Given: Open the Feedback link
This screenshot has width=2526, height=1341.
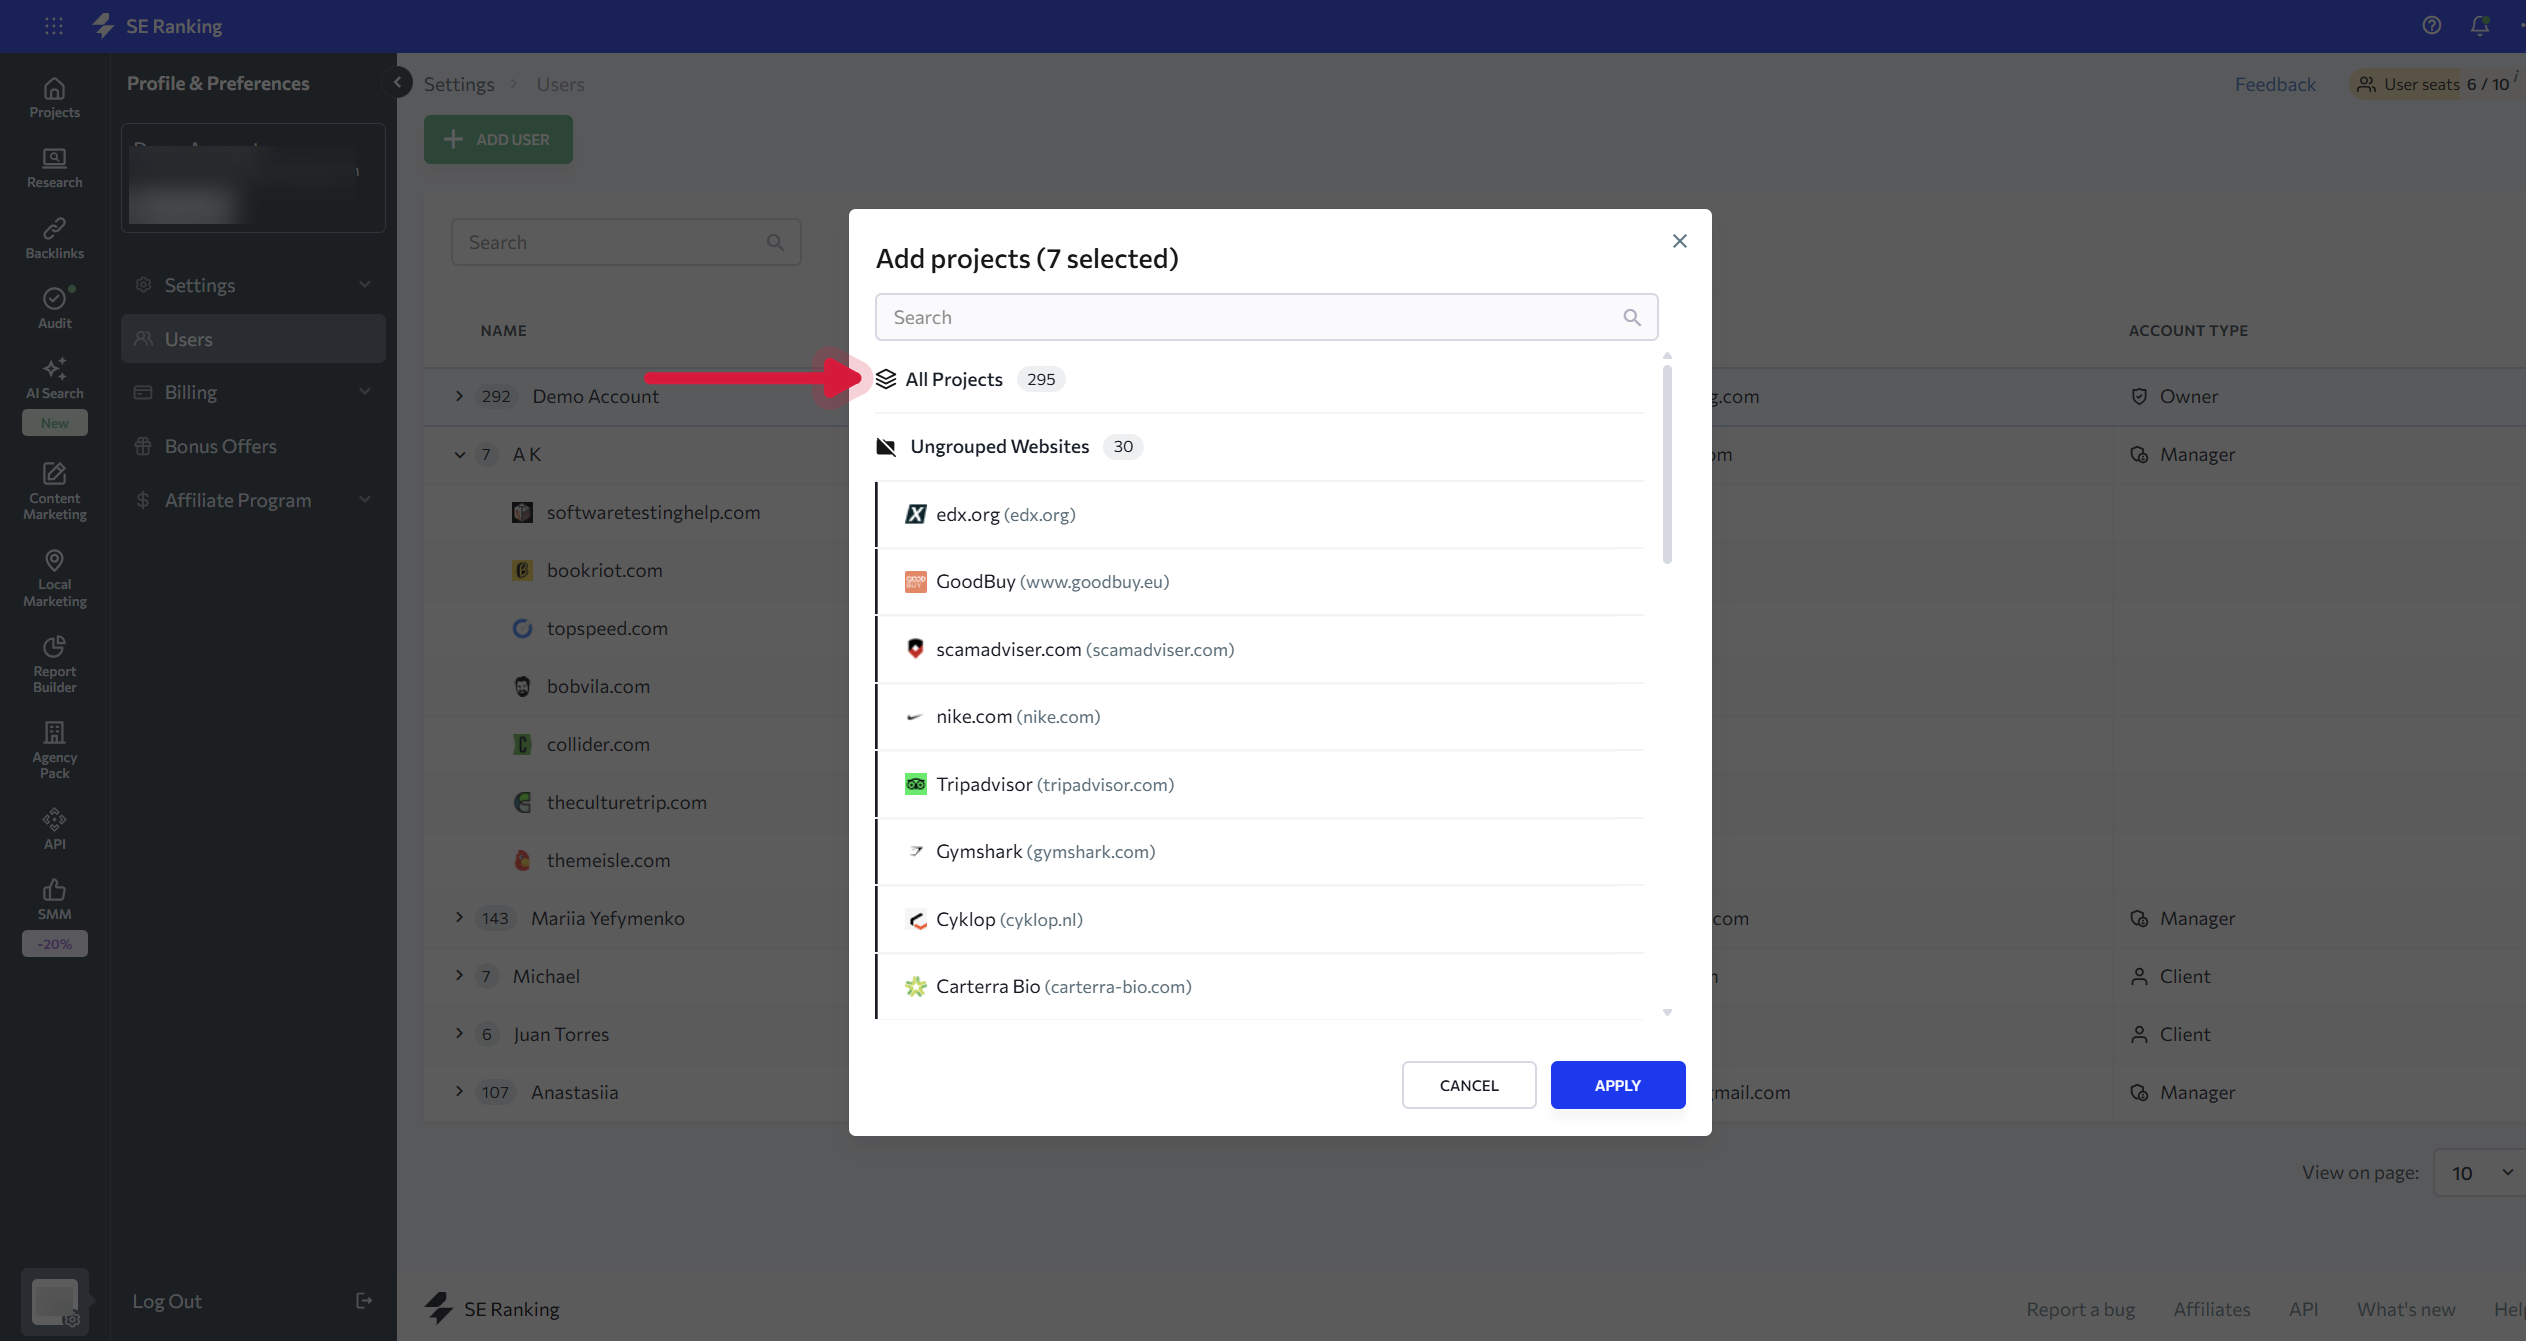Looking at the screenshot, I should 2275,84.
